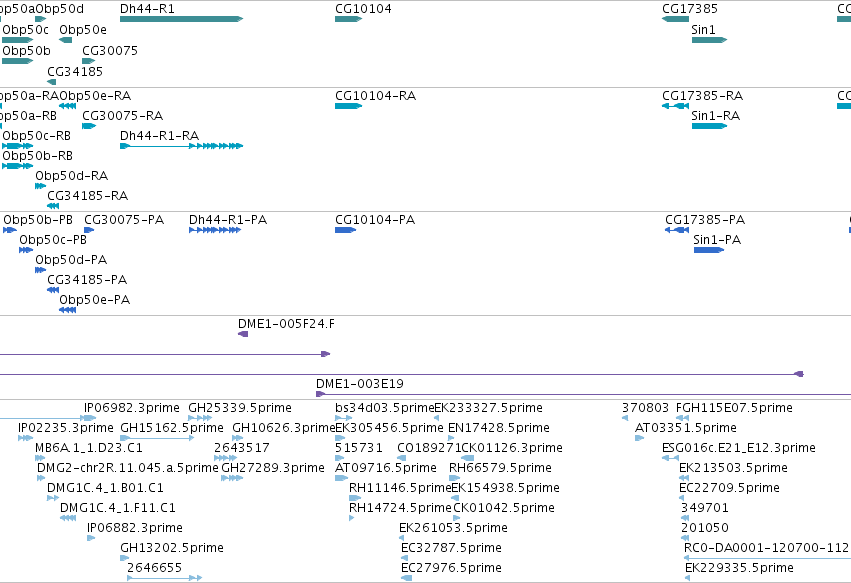Select the Obp50b-PB protein label
Viewport: 851px width, 583px height.
(38, 220)
